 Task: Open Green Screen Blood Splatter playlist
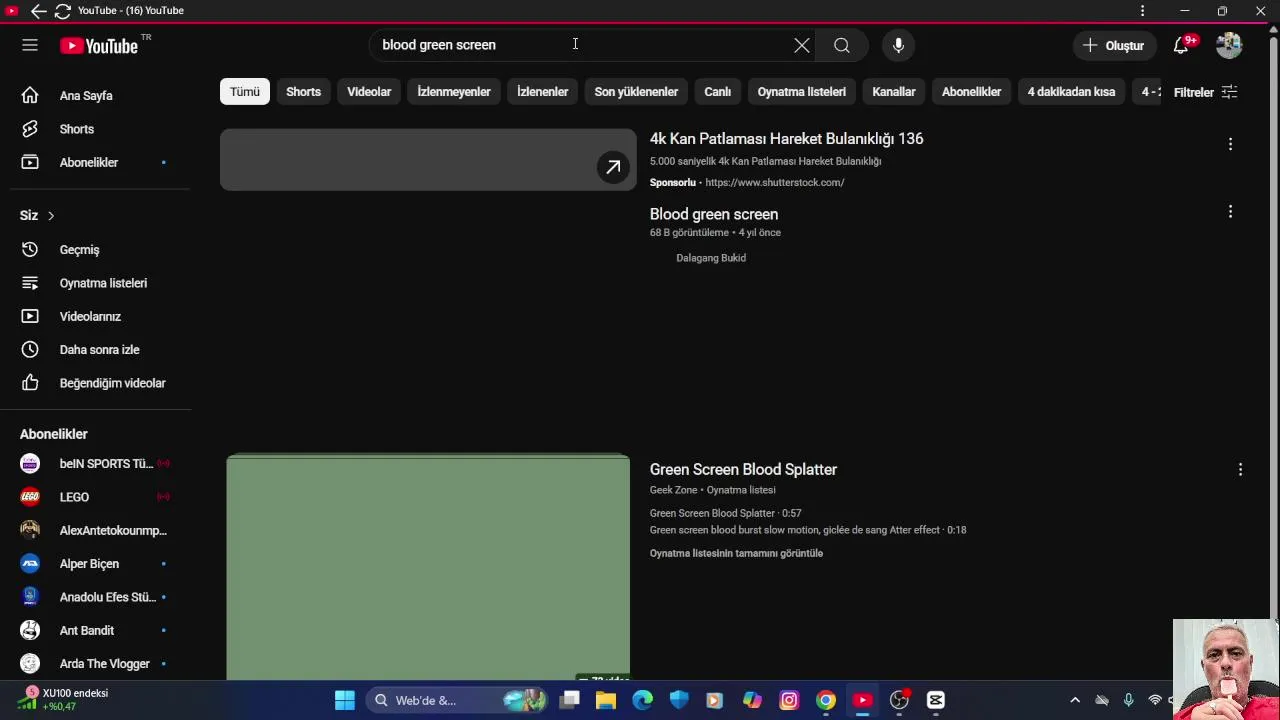[743, 469]
